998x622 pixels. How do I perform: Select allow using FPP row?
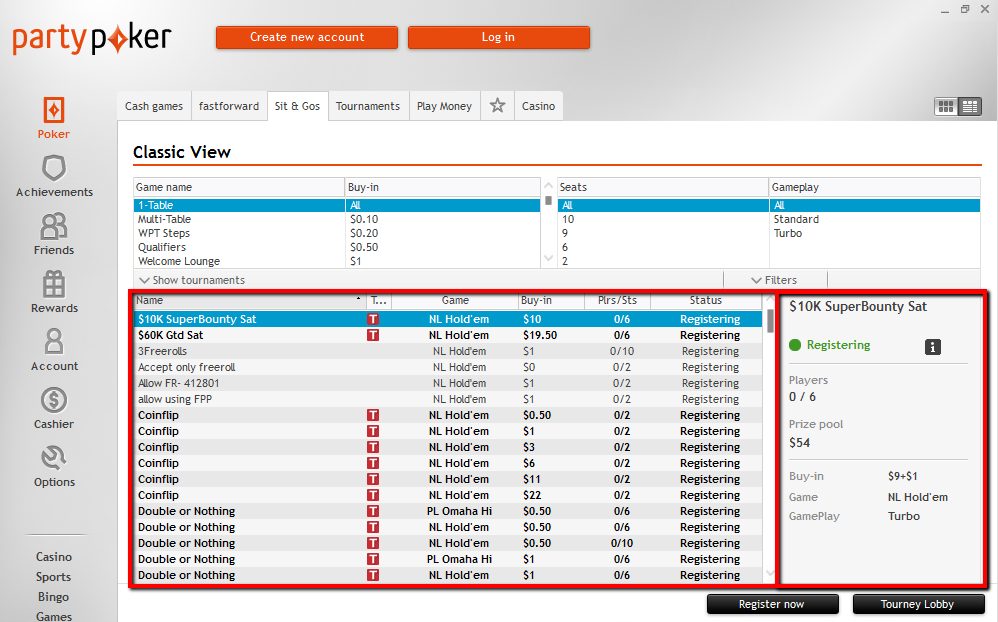tap(448, 399)
